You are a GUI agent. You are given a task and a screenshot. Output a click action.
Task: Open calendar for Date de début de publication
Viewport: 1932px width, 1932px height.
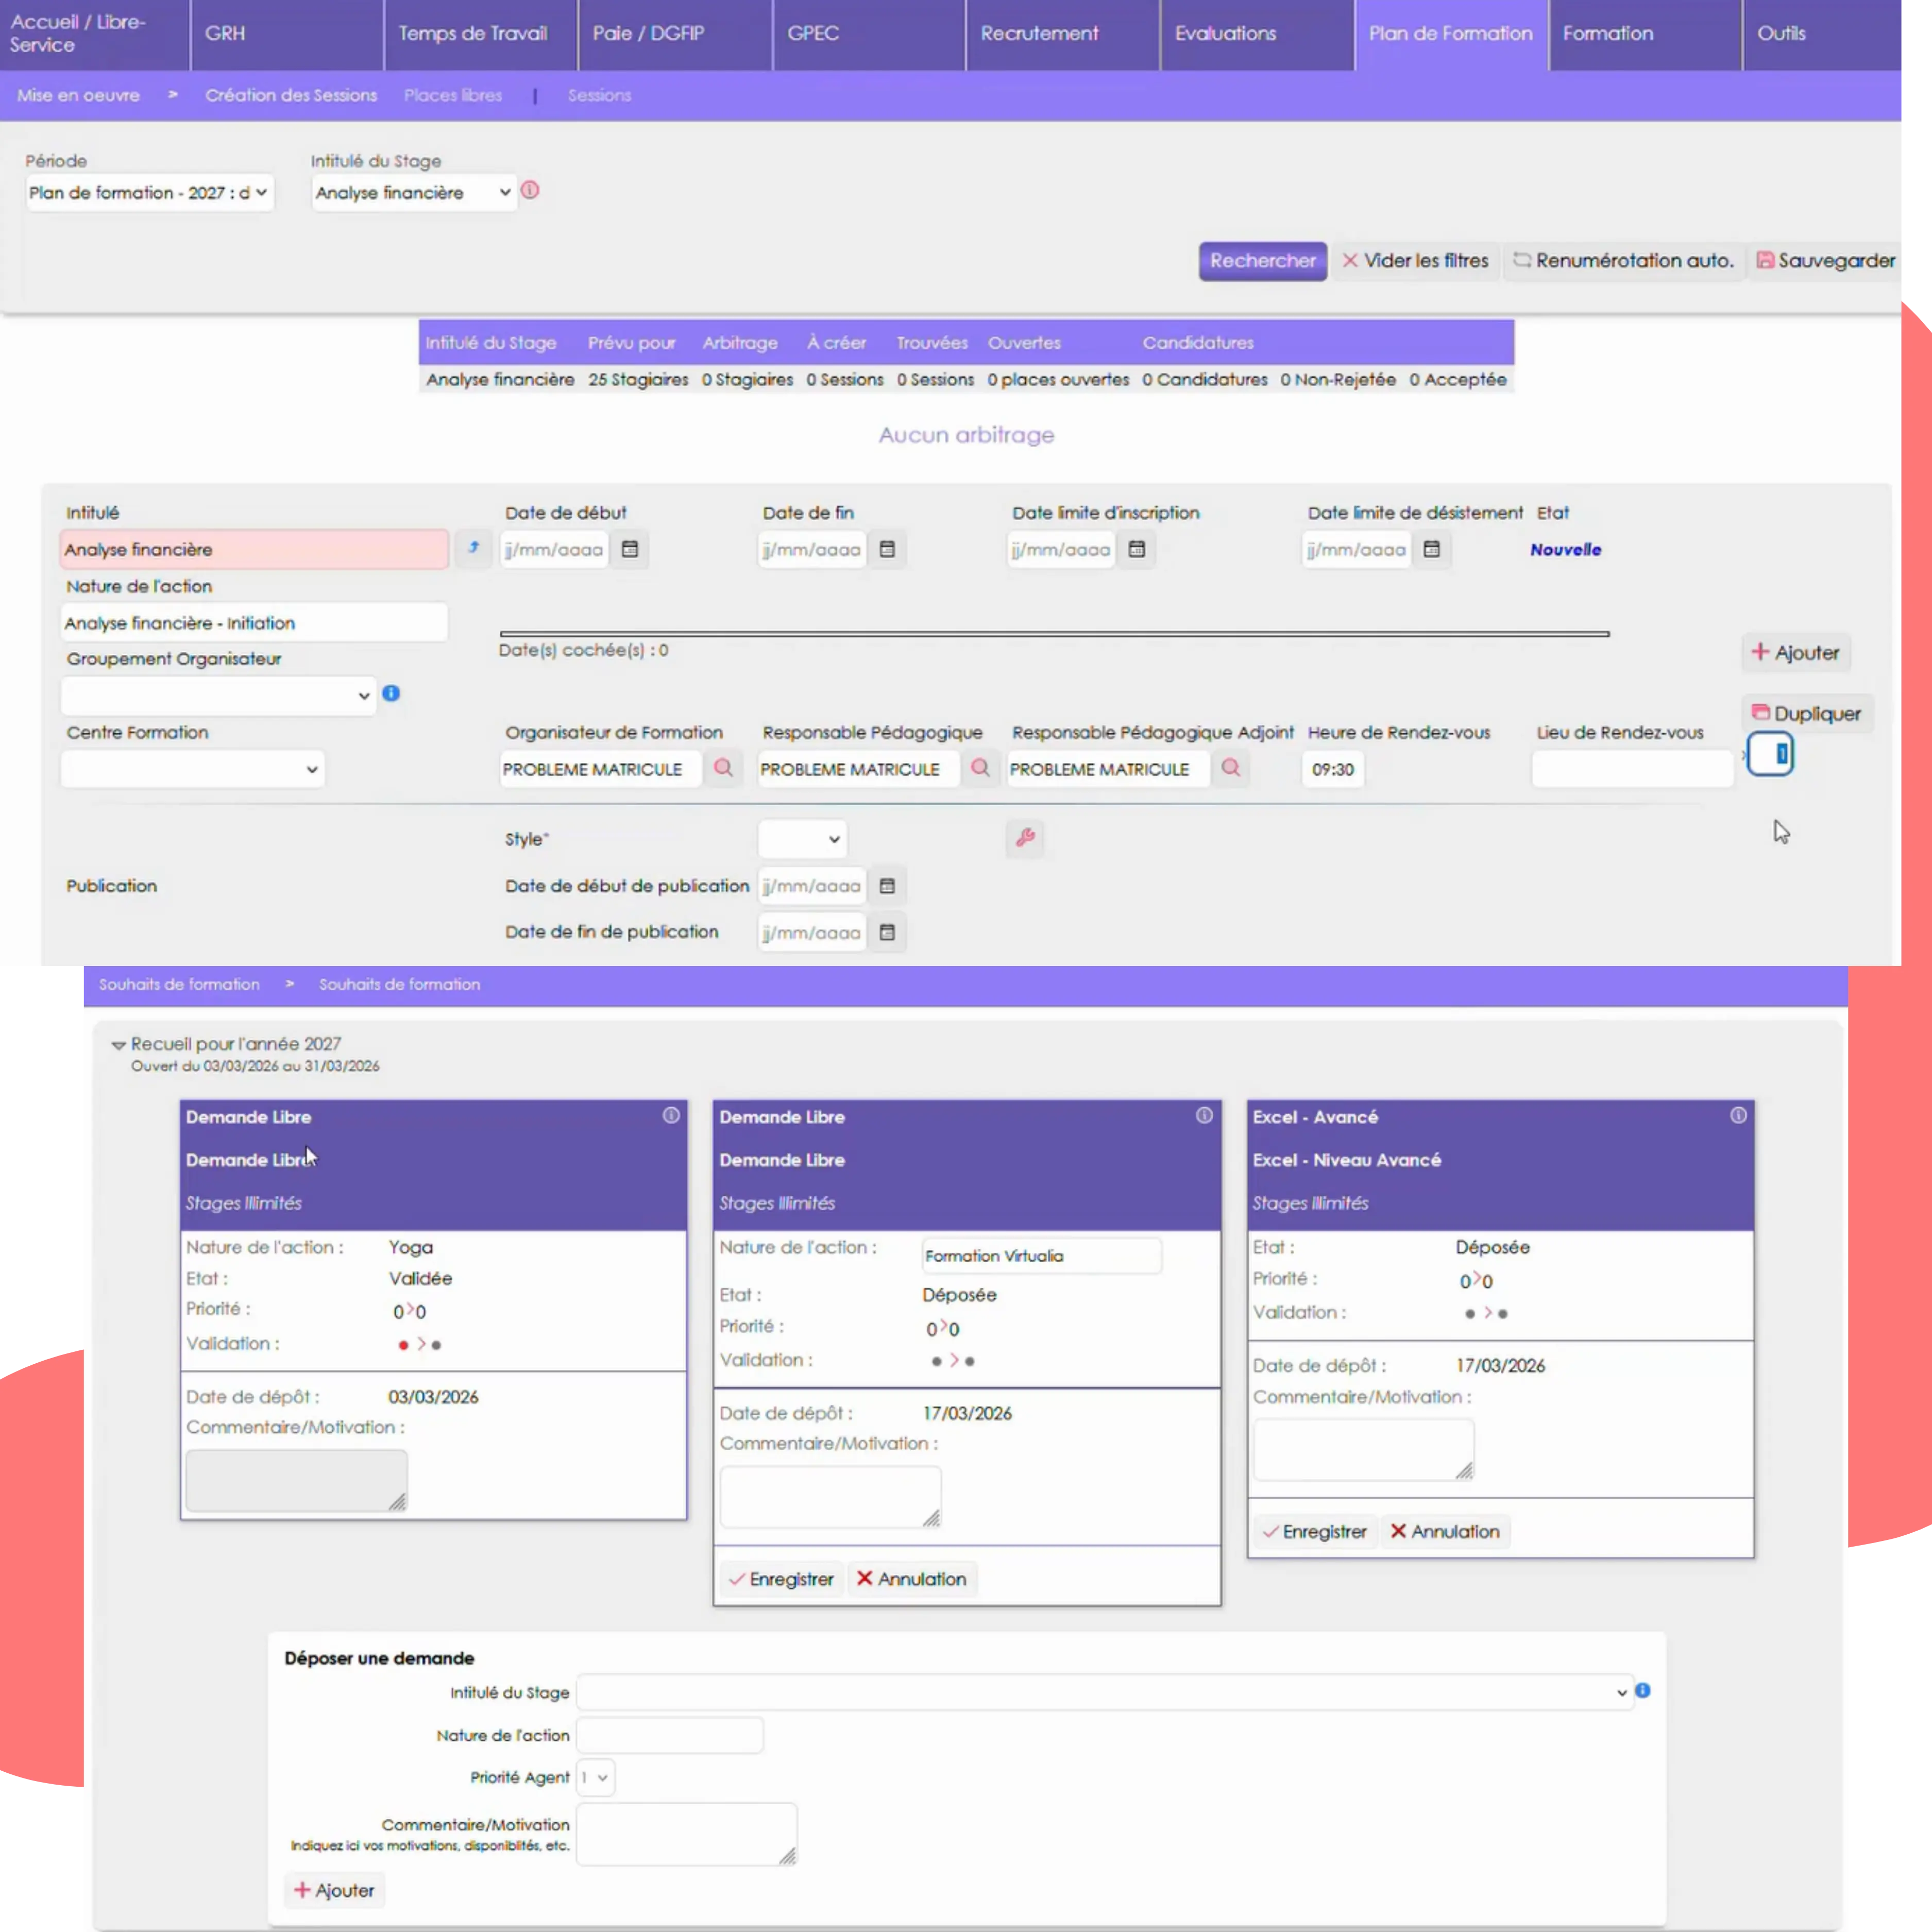(887, 886)
